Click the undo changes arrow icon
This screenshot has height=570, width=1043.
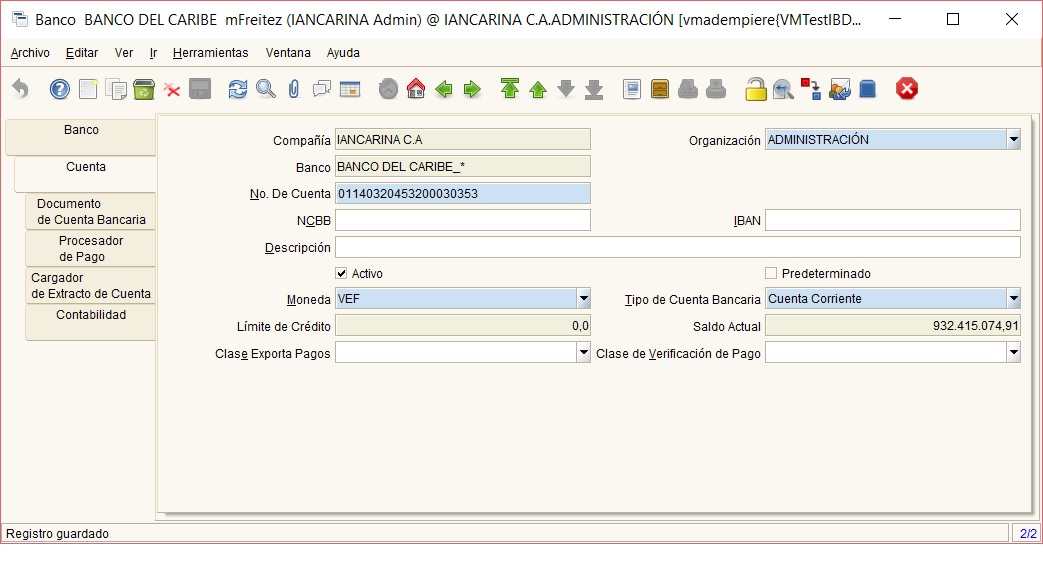[x=21, y=88]
